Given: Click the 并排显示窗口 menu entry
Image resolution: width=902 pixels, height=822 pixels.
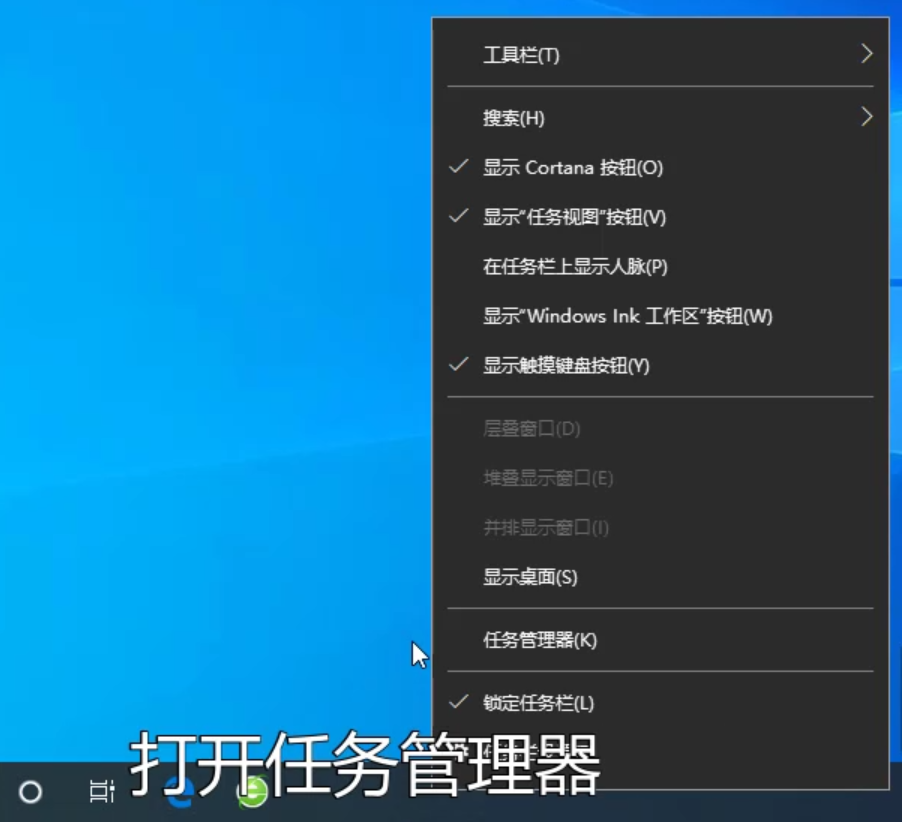Looking at the screenshot, I should click(x=546, y=527).
